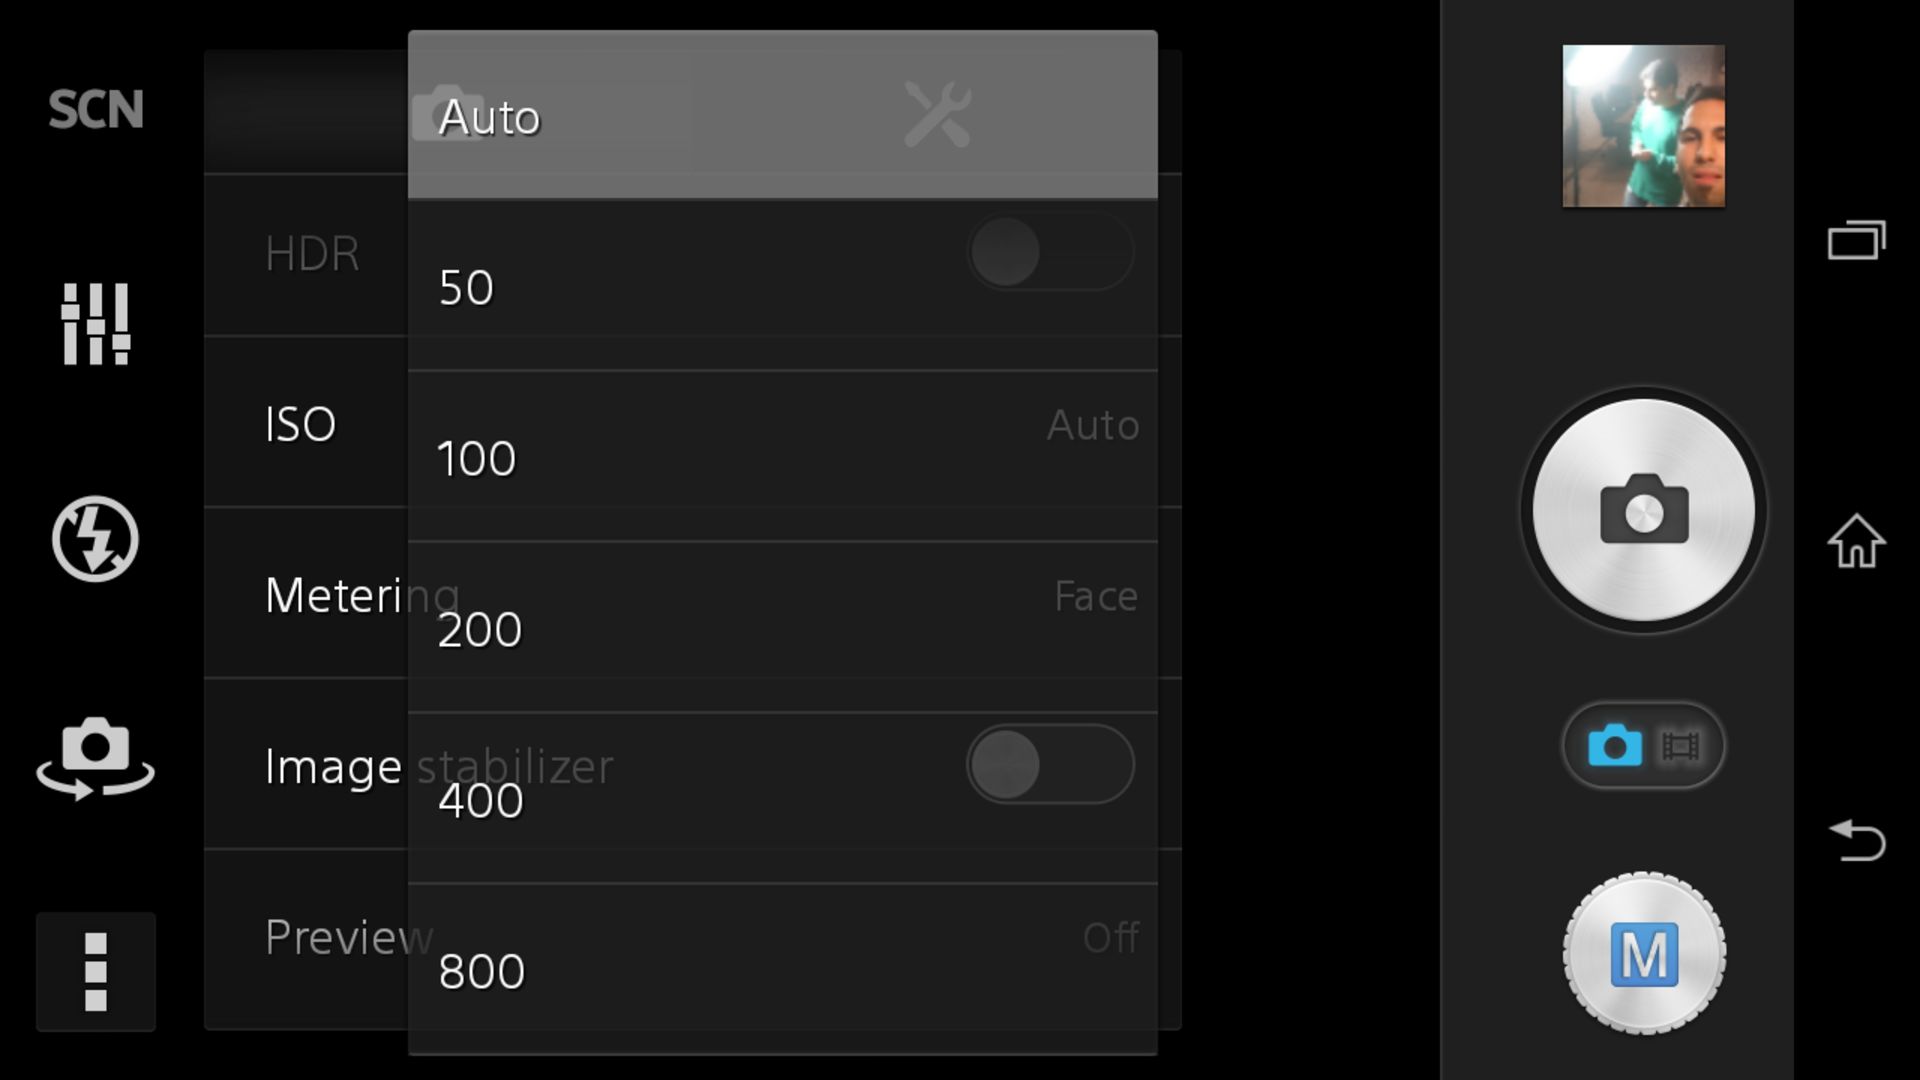Set ISO value to 800

(x=782, y=970)
